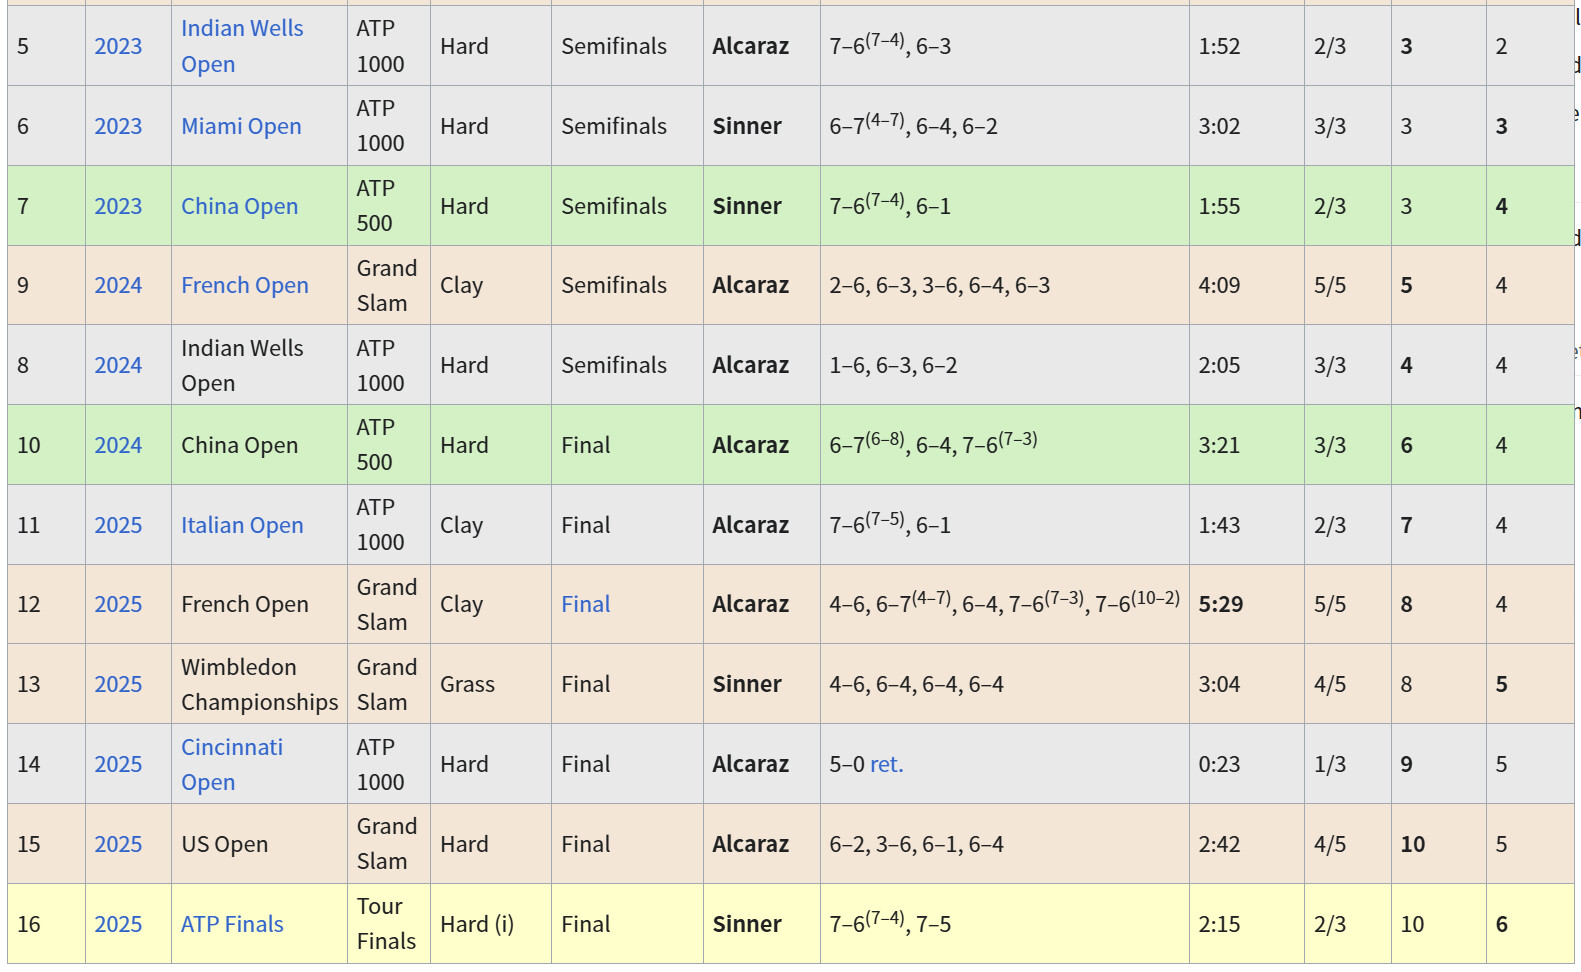Screen dimensions: 1581x972
Task: Open the 2025 link in the ATP Finals row
Action: pos(118,924)
